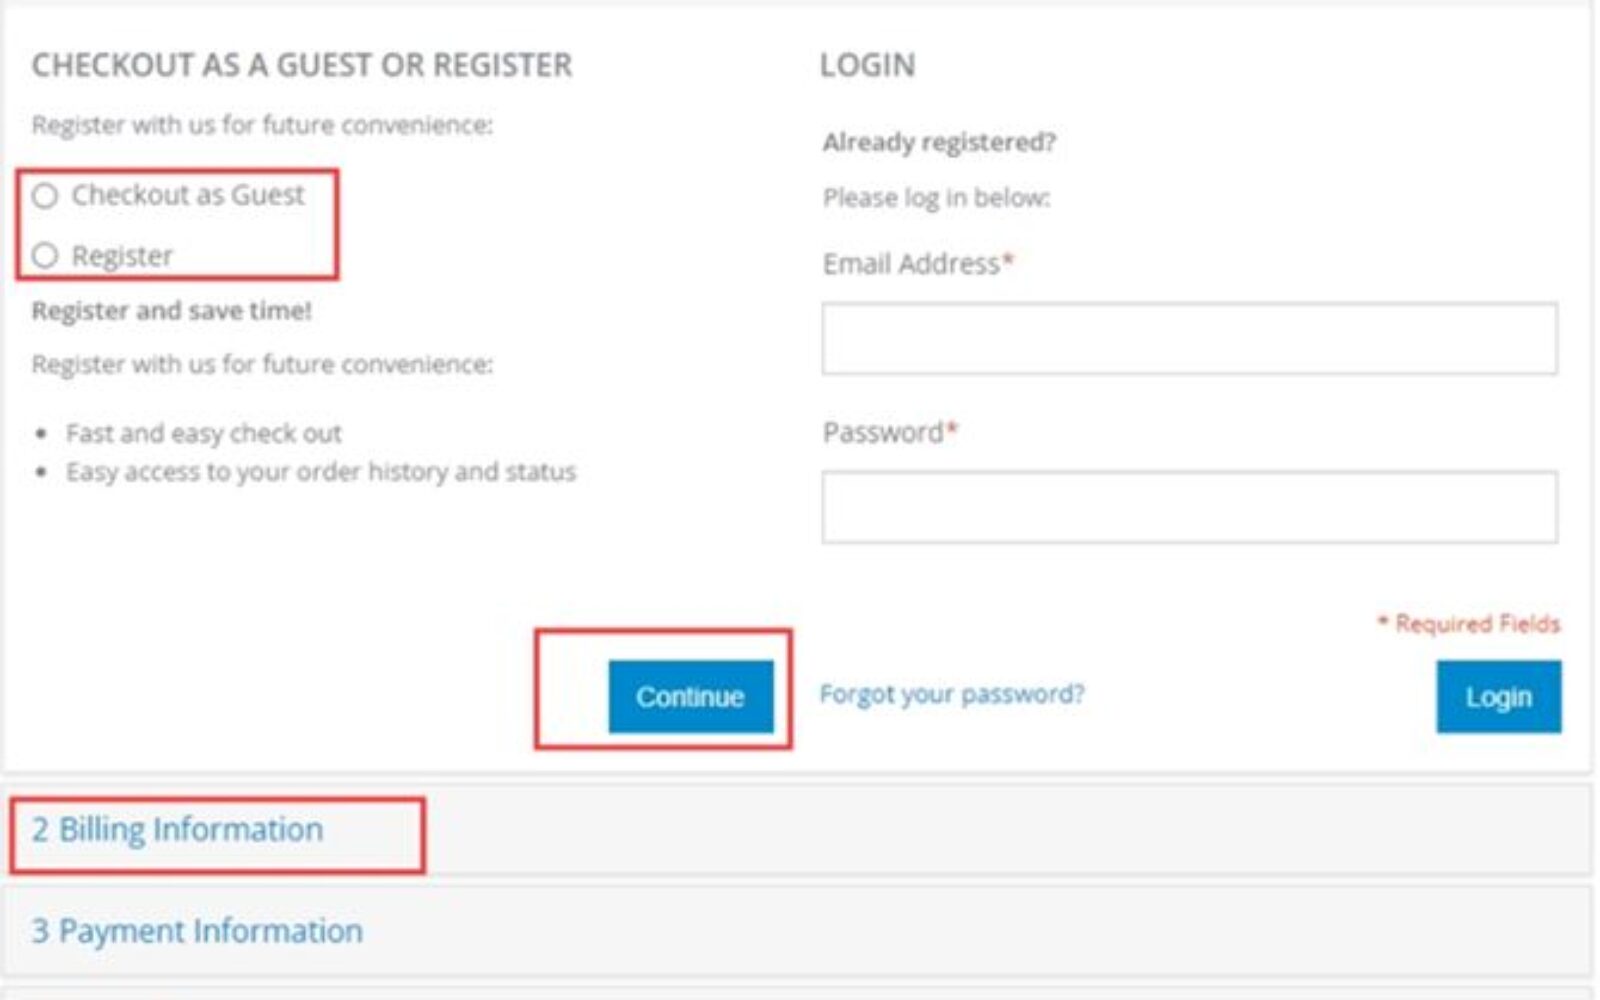
Task: Click the Please log in below text
Action: tap(936, 198)
